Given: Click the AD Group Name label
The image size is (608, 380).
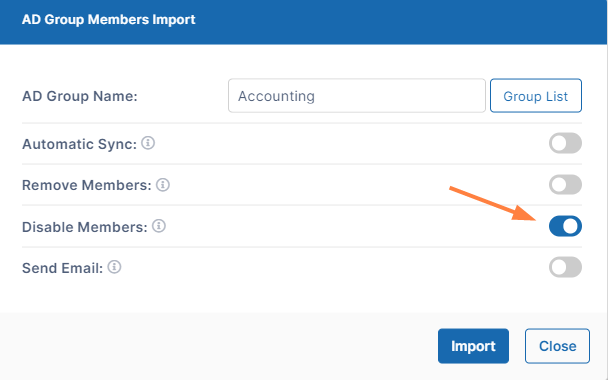Looking at the screenshot, I should tap(80, 96).
